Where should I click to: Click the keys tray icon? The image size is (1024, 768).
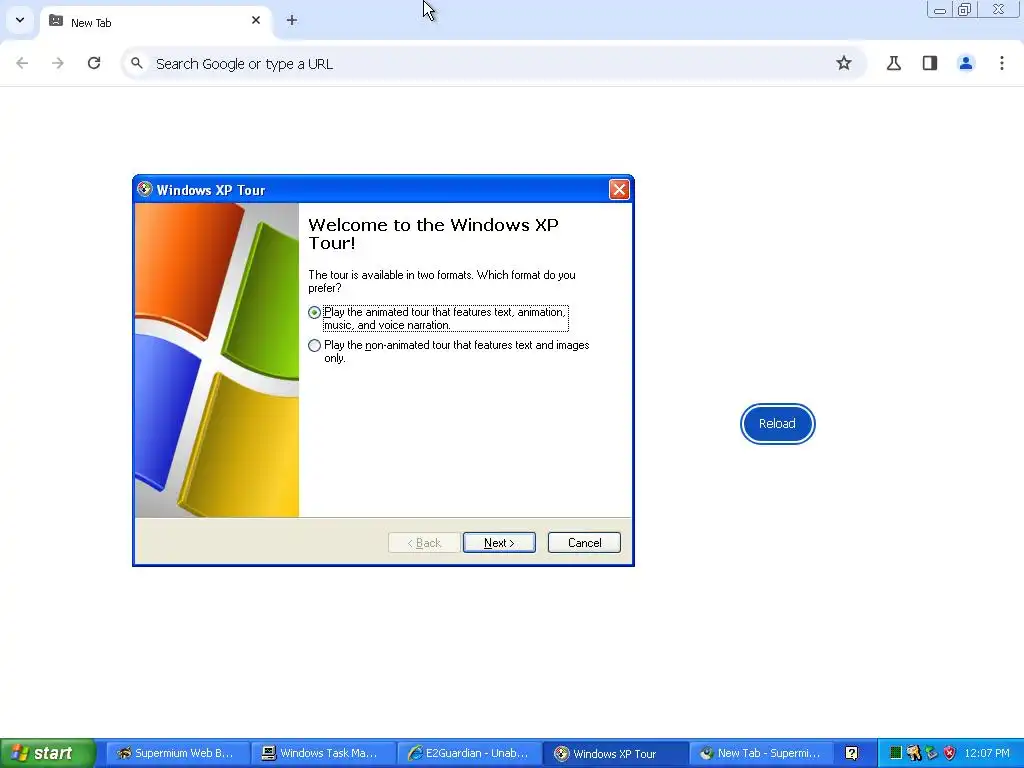[914, 753]
